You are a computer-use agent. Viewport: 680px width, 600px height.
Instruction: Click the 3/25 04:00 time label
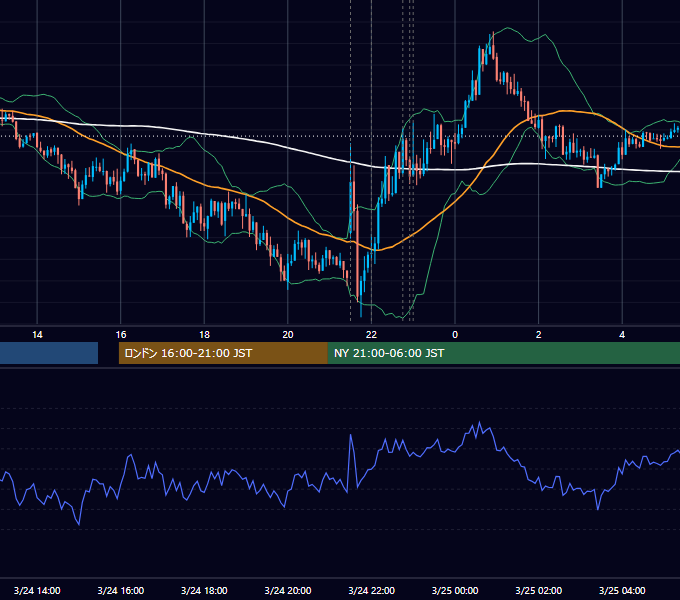click(x=622, y=590)
